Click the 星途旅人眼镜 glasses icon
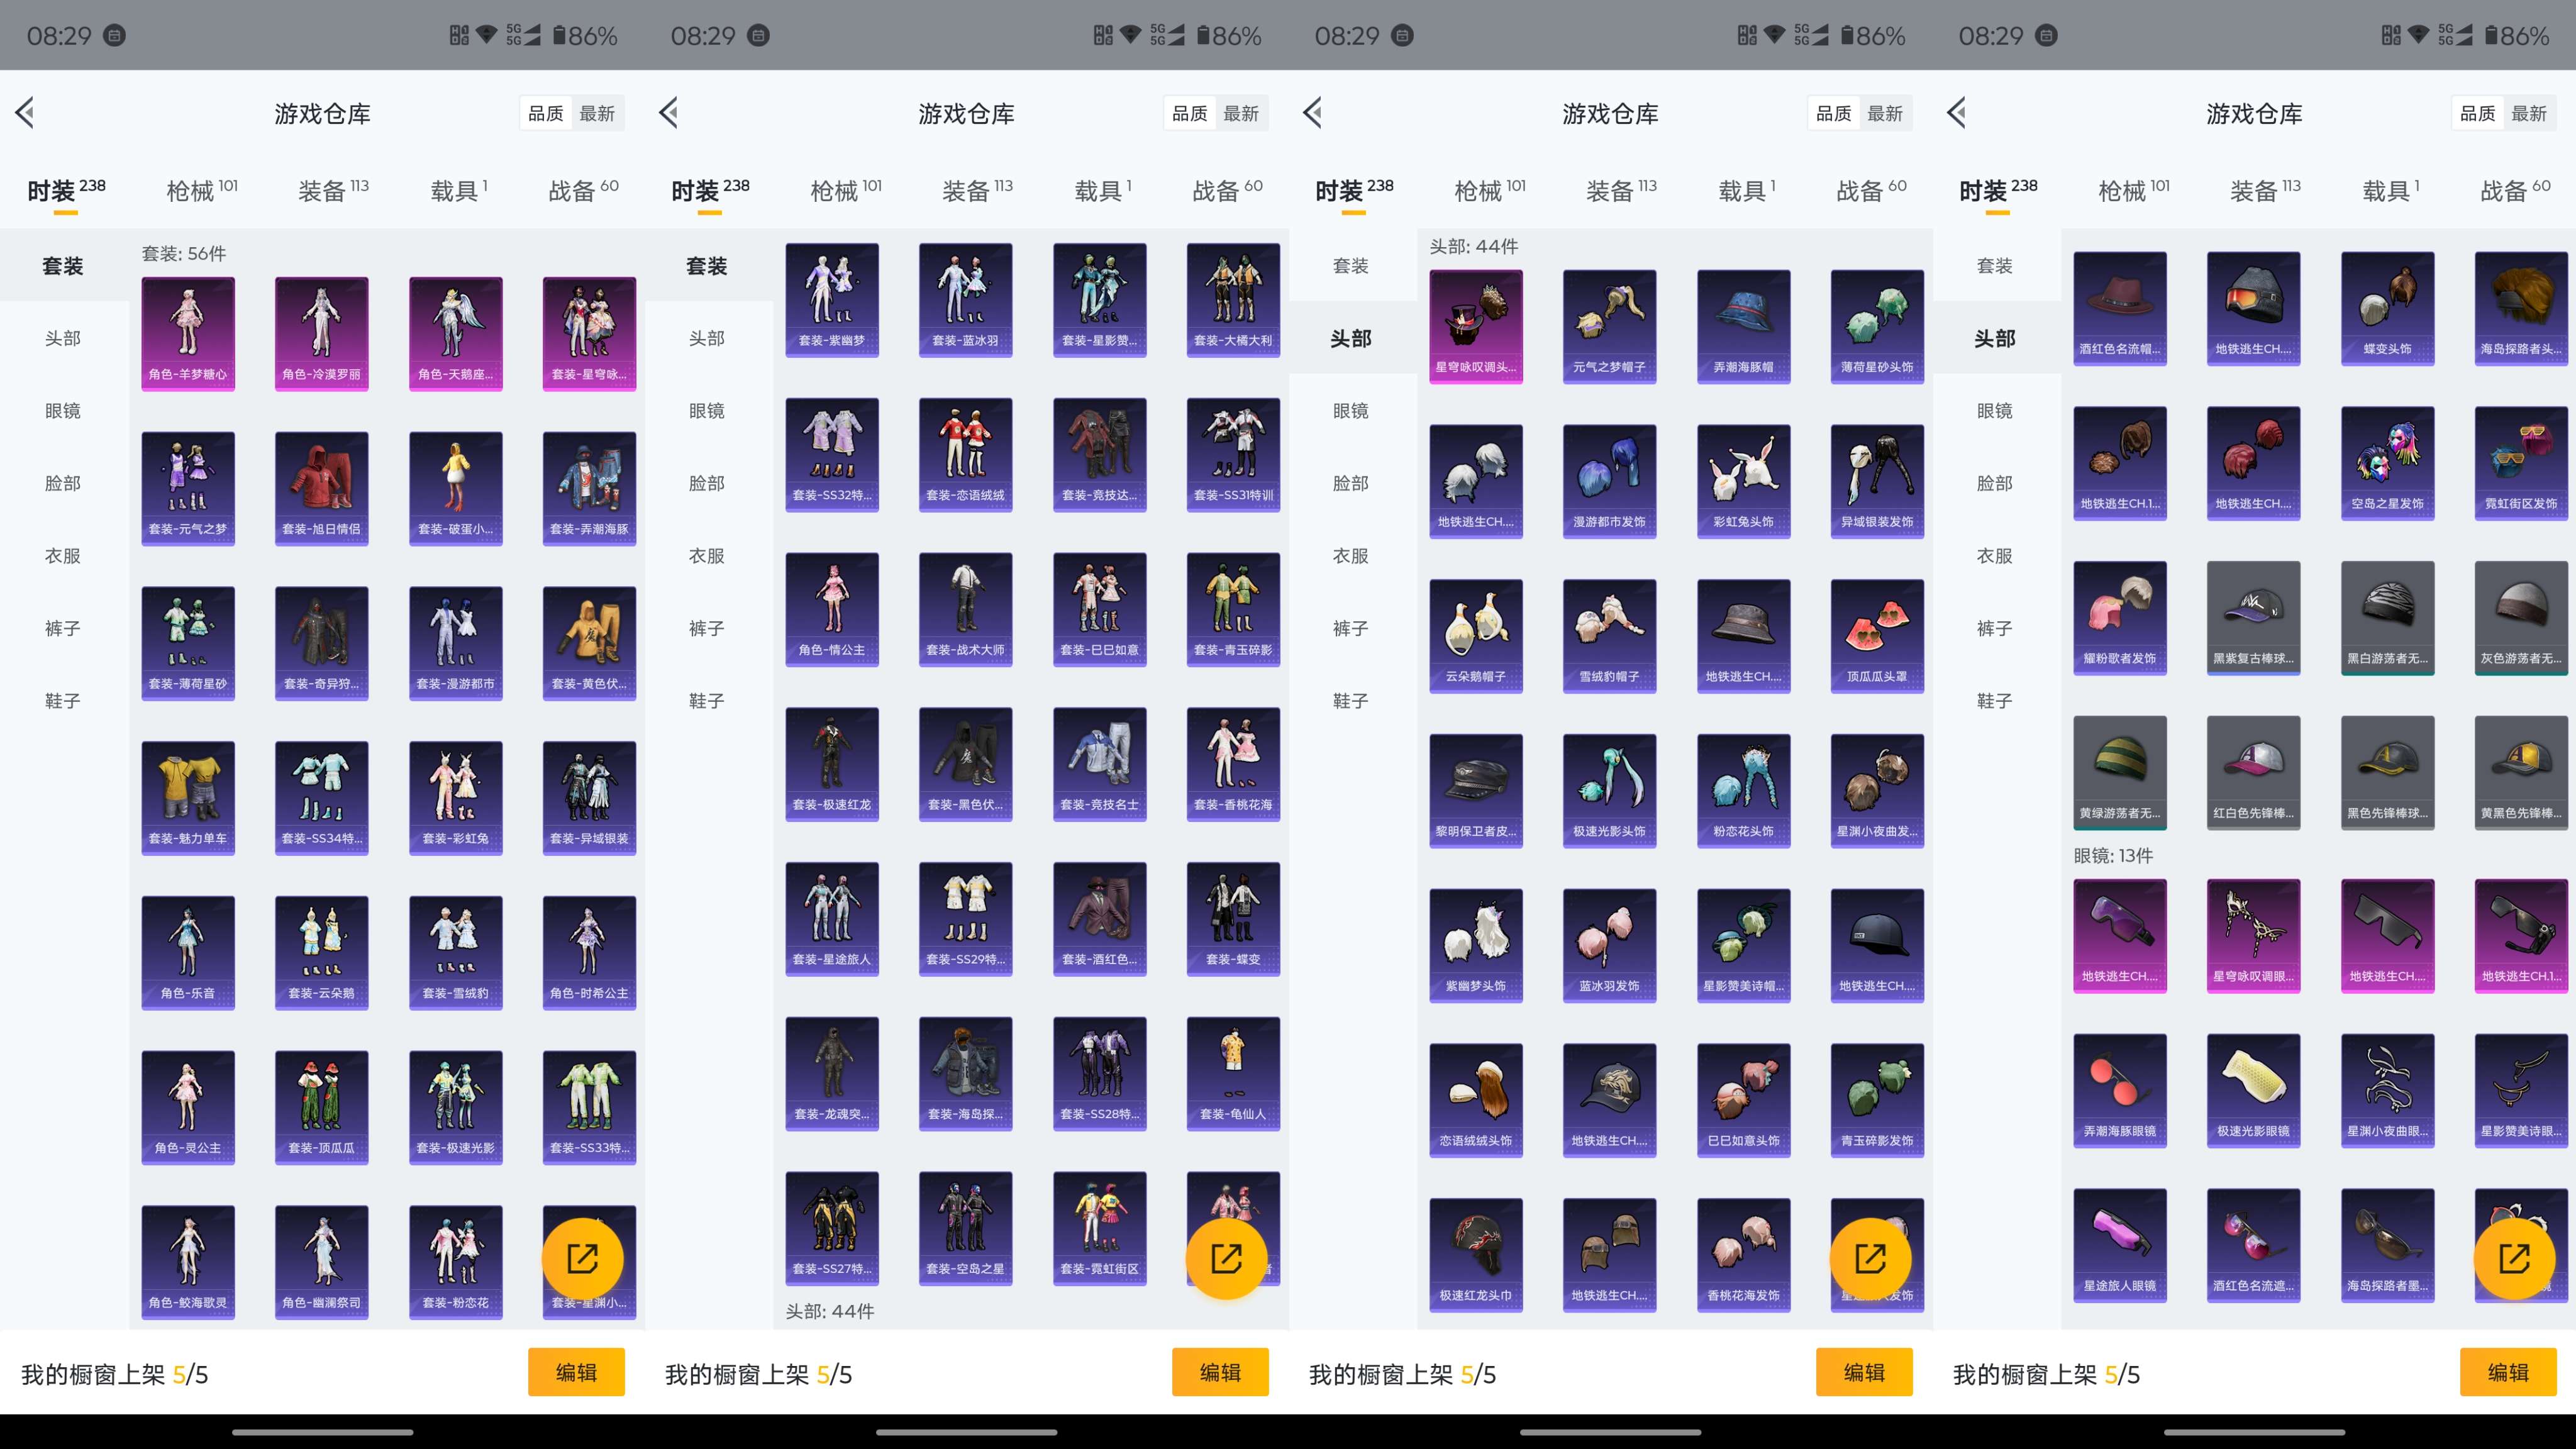The image size is (2576, 1449). point(2120,1245)
